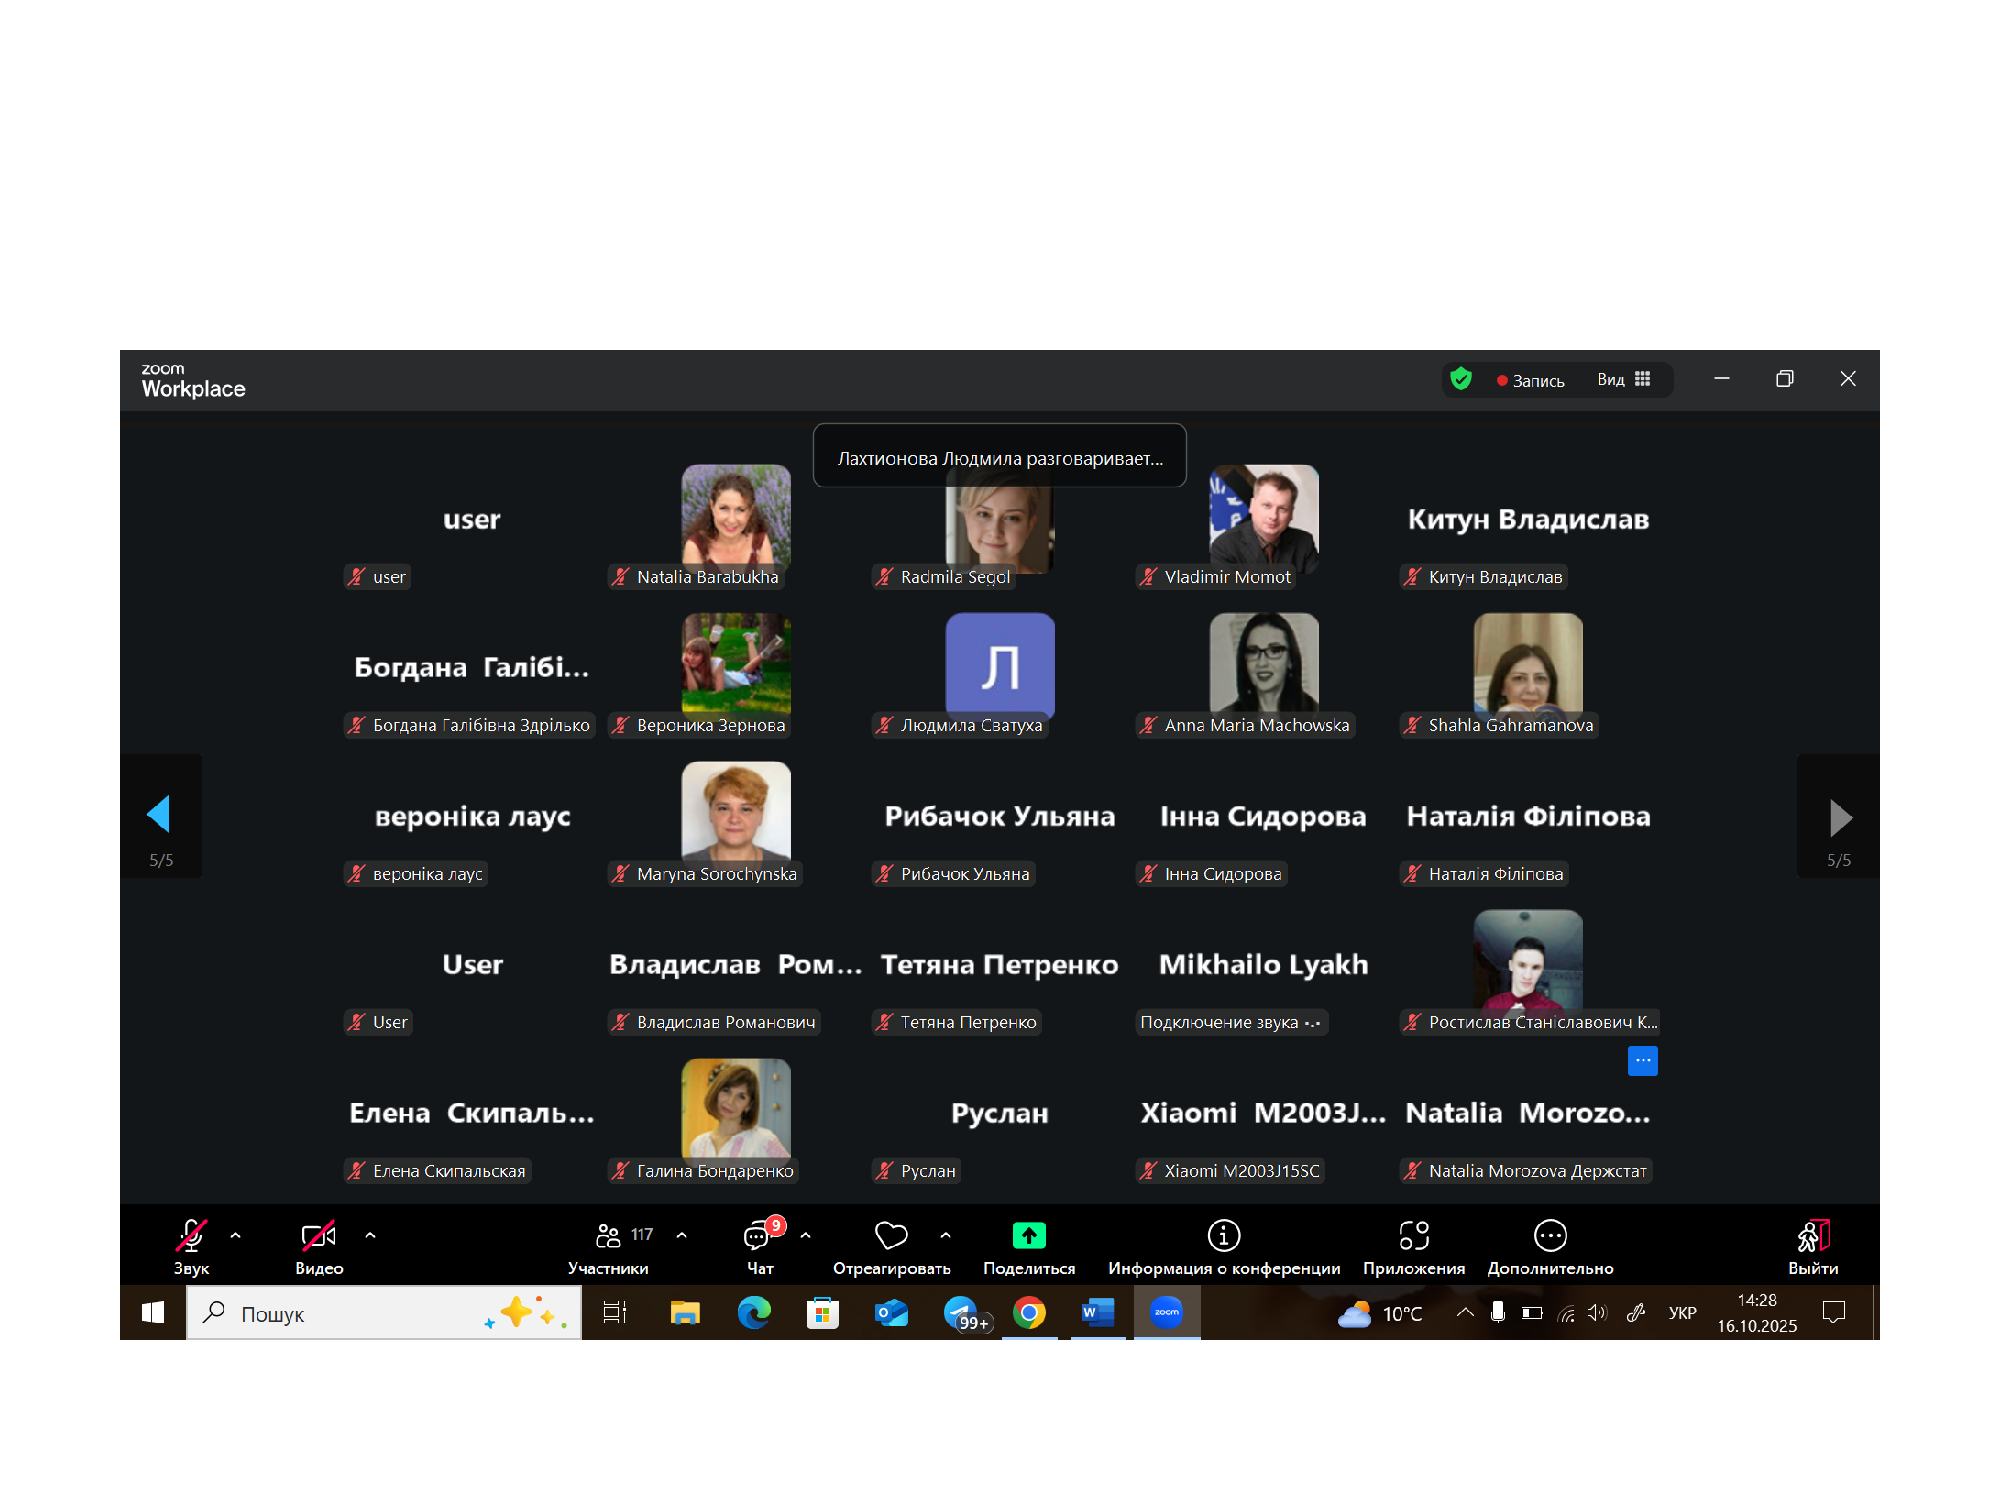2000x1500 pixels.
Task: Open the Apps icon
Action: click(1413, 1236)
